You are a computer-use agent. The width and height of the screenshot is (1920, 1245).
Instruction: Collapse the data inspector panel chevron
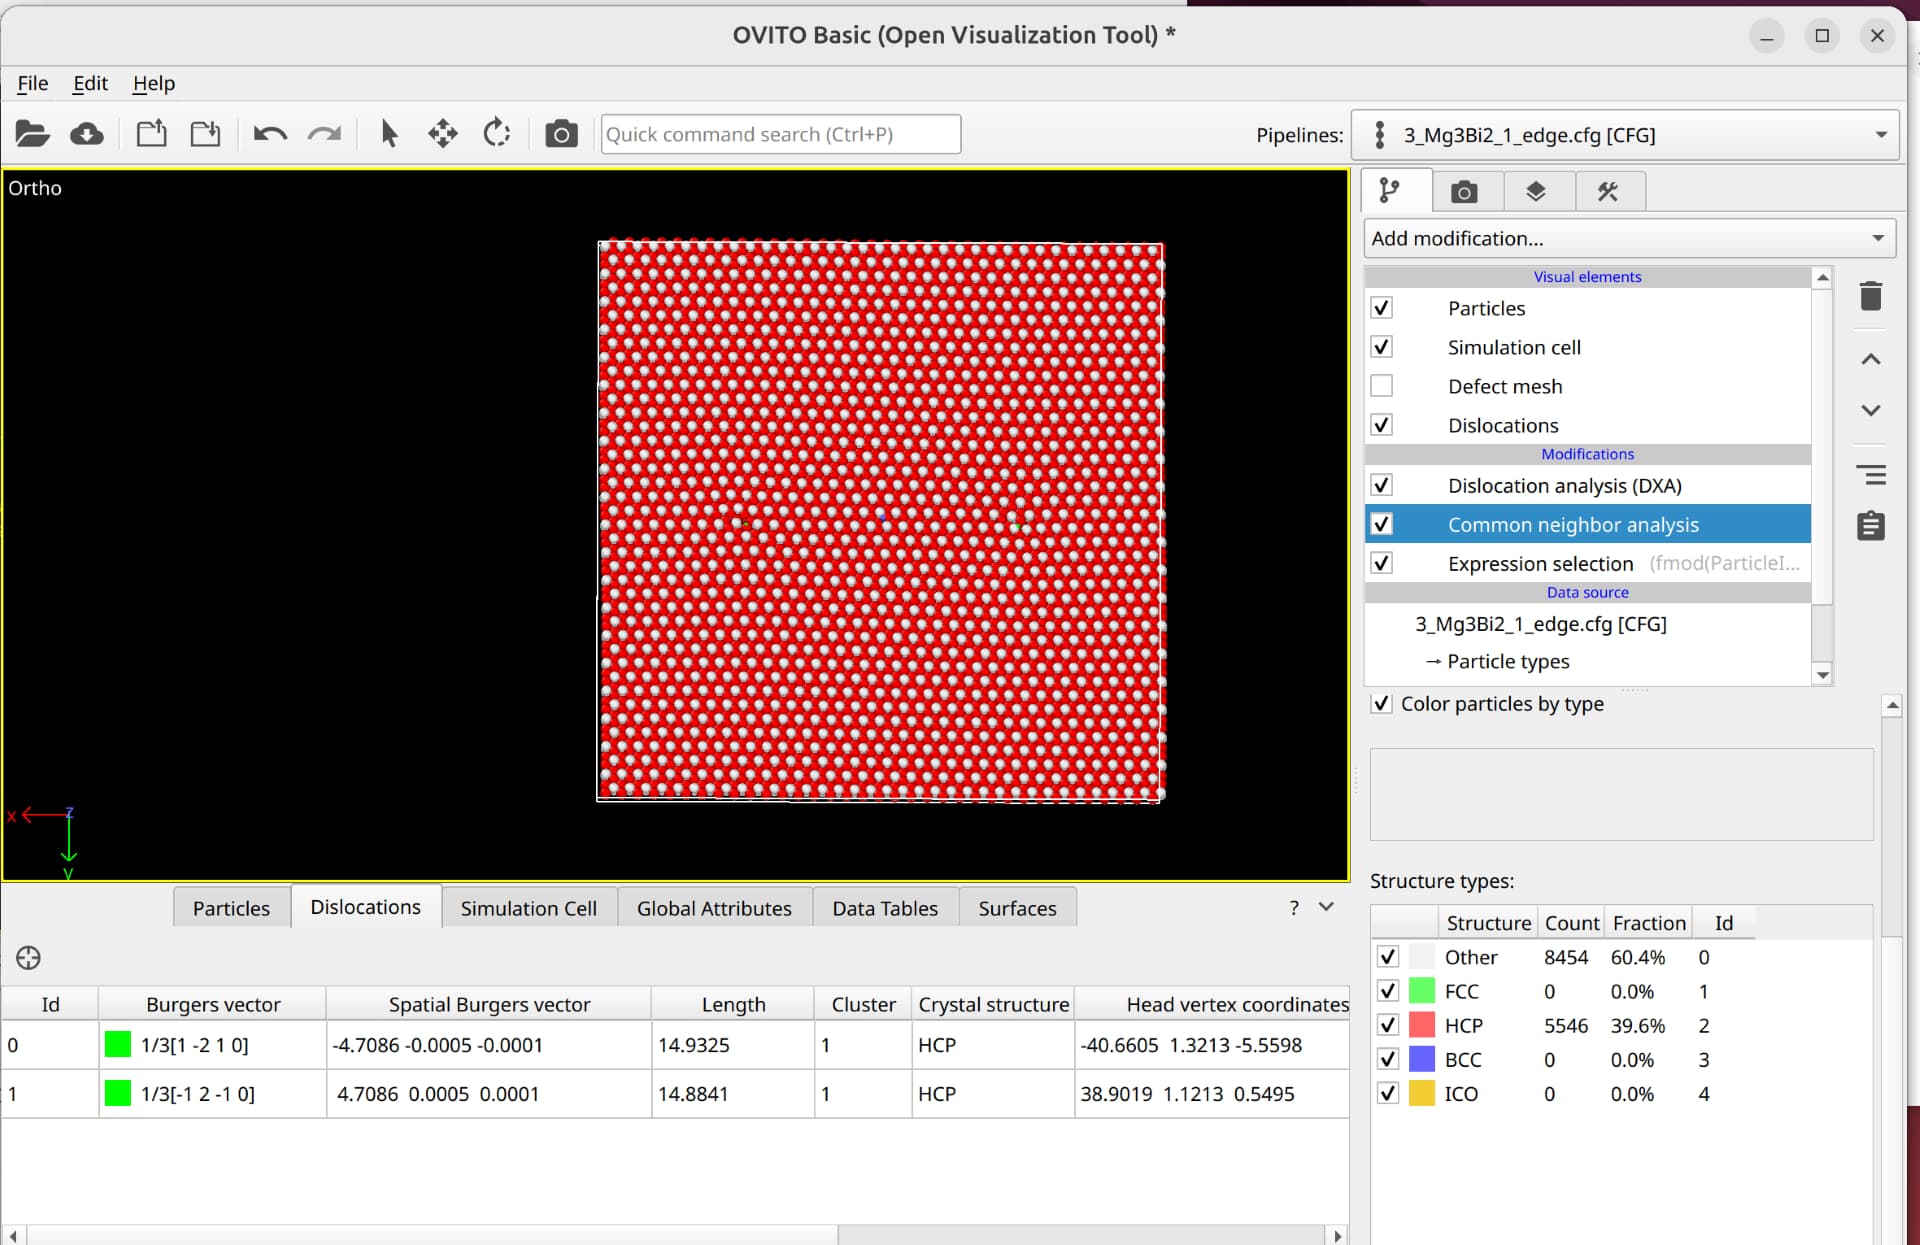point(1326,907)
